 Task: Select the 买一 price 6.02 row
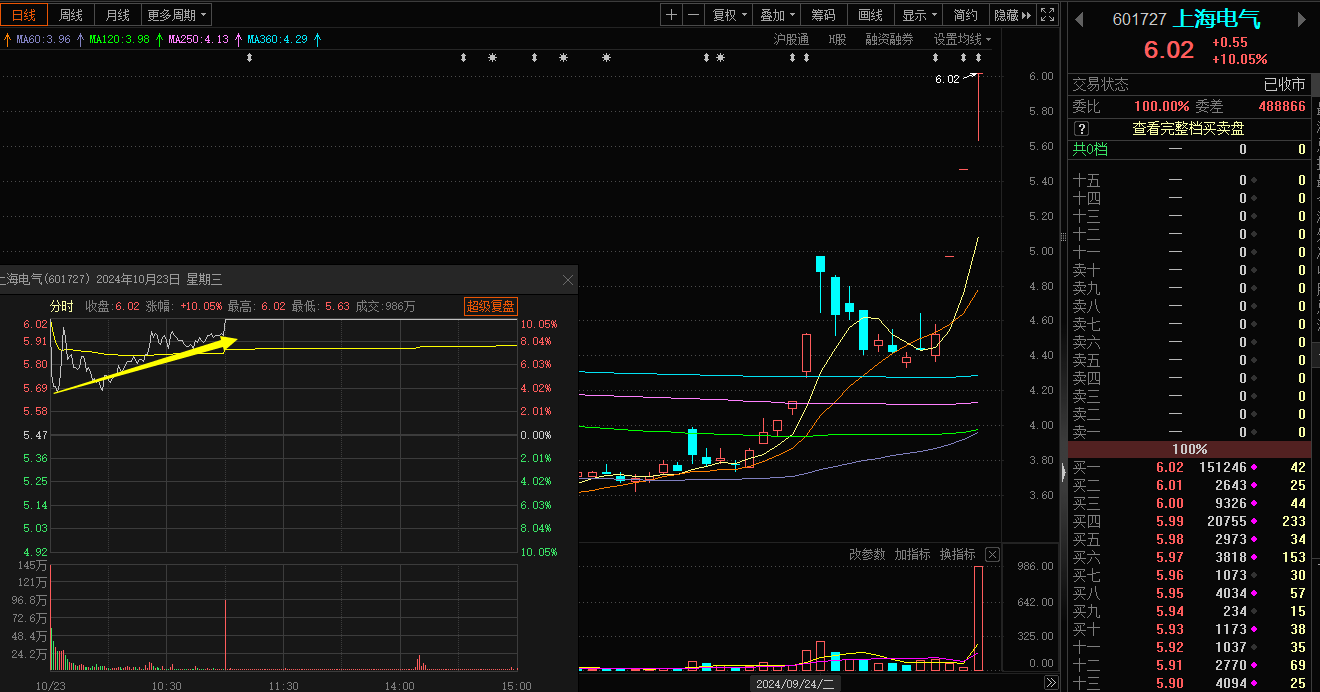point(1189,467)
